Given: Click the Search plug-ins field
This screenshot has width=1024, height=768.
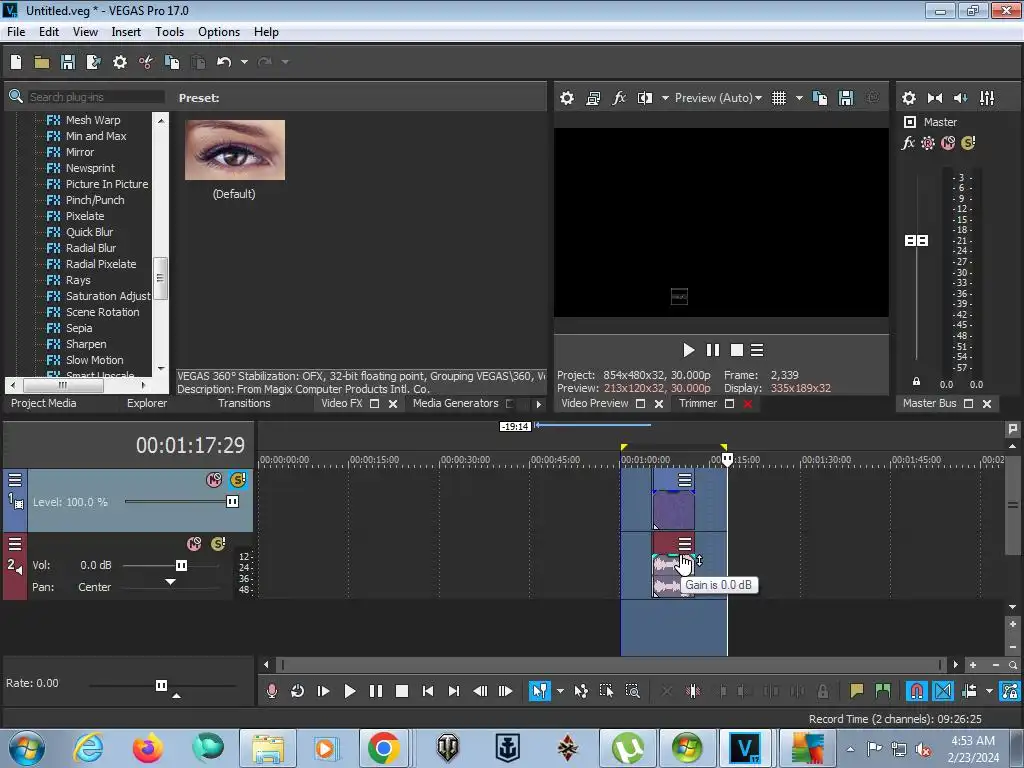Looking at the screenshot, I should (95, 97).
